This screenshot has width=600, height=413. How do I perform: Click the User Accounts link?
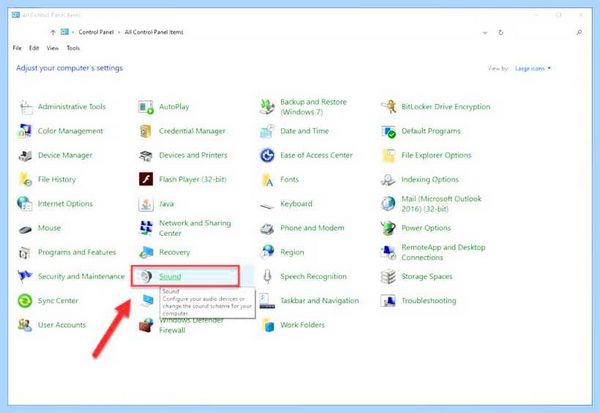click(x=62, y=325)
